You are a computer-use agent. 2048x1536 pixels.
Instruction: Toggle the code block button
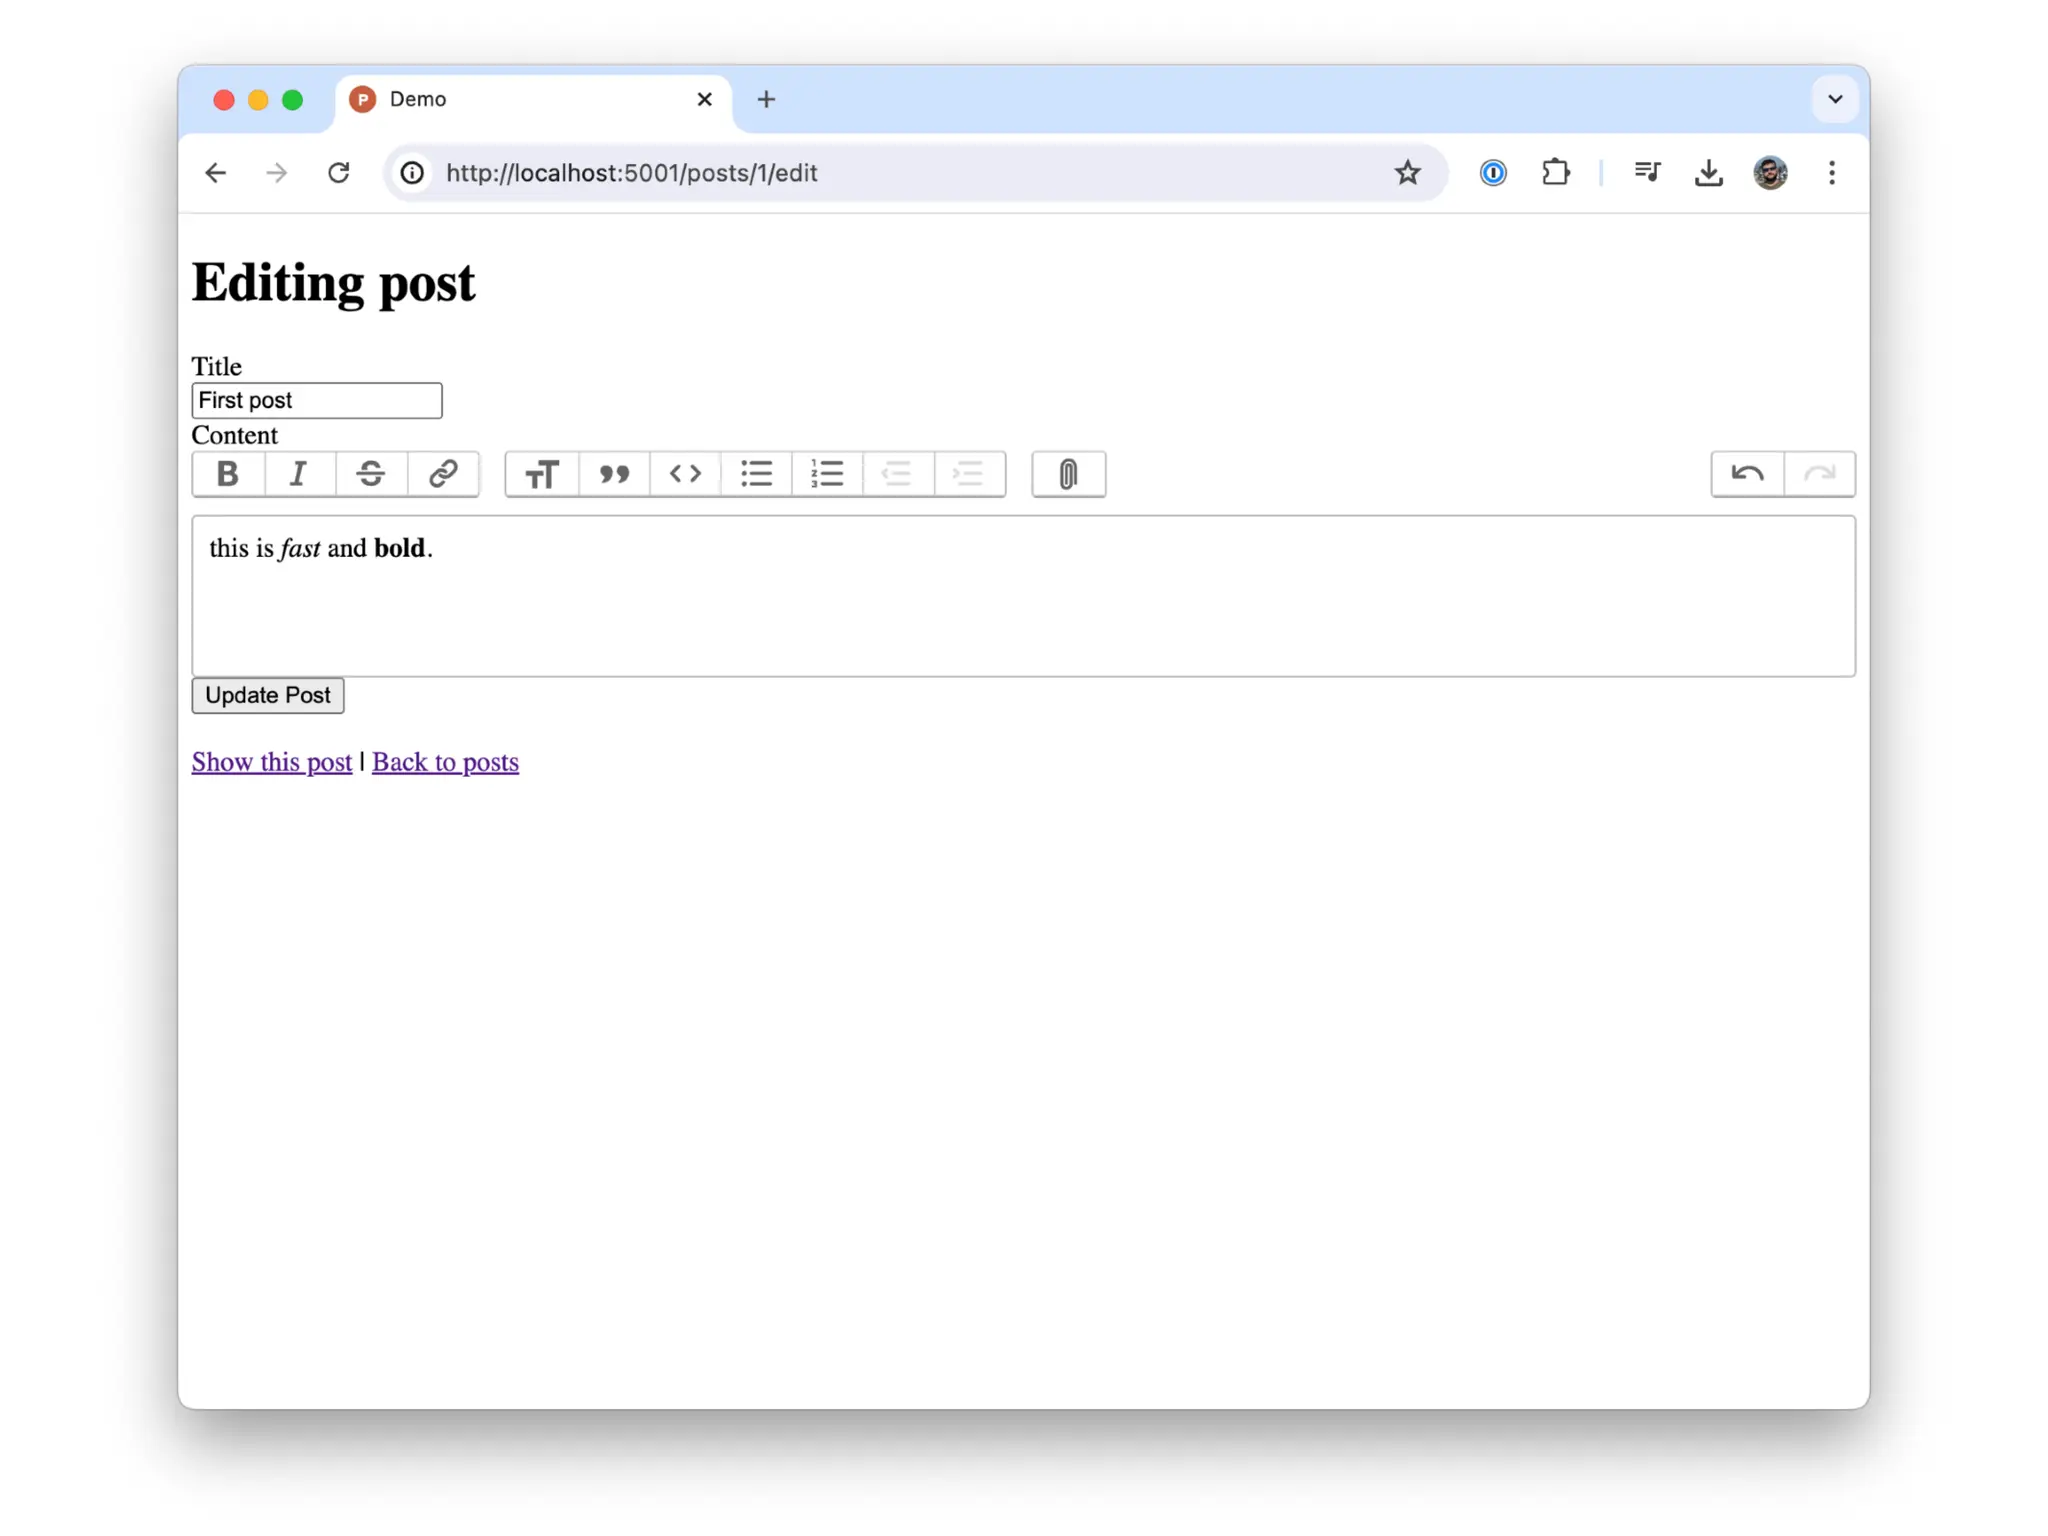click(685, 474)
